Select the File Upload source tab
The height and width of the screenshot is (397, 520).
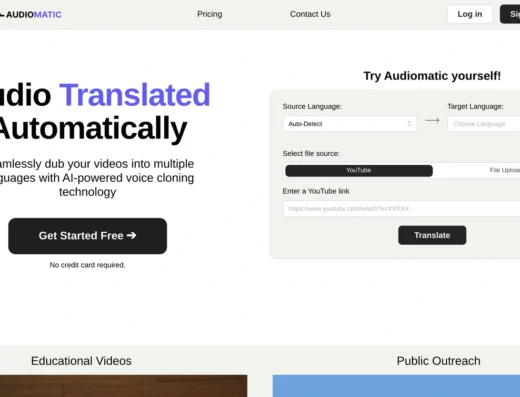(505, 170)
